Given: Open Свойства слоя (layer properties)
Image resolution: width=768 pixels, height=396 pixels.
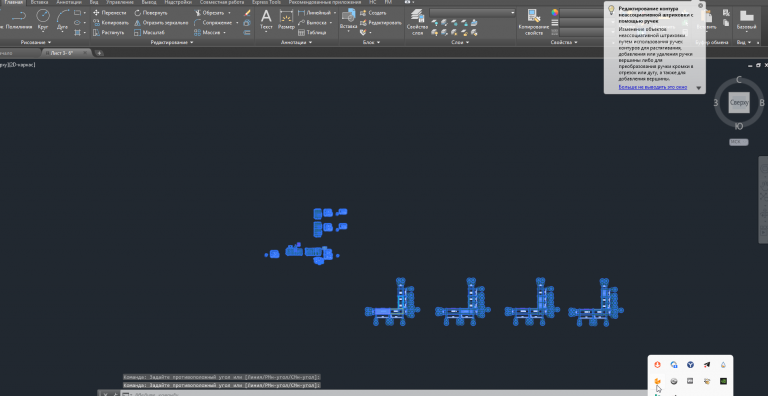Looking at the screenshot, I should (417, 22).
